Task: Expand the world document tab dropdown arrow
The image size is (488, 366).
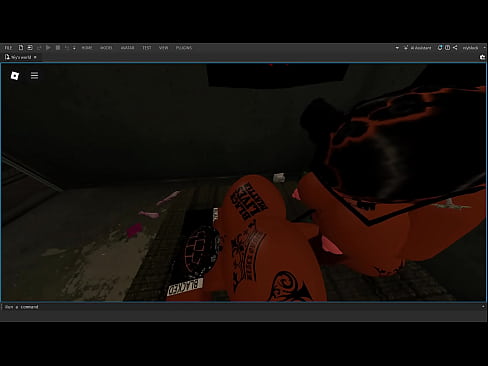Action: (35, 57)
